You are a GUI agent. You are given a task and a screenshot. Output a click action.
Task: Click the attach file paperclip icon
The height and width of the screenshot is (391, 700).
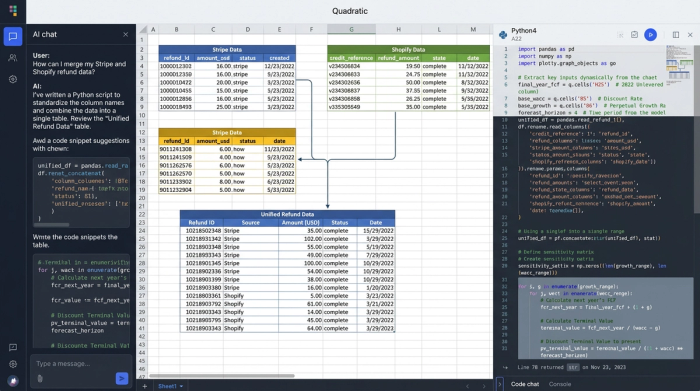[40, 379]
